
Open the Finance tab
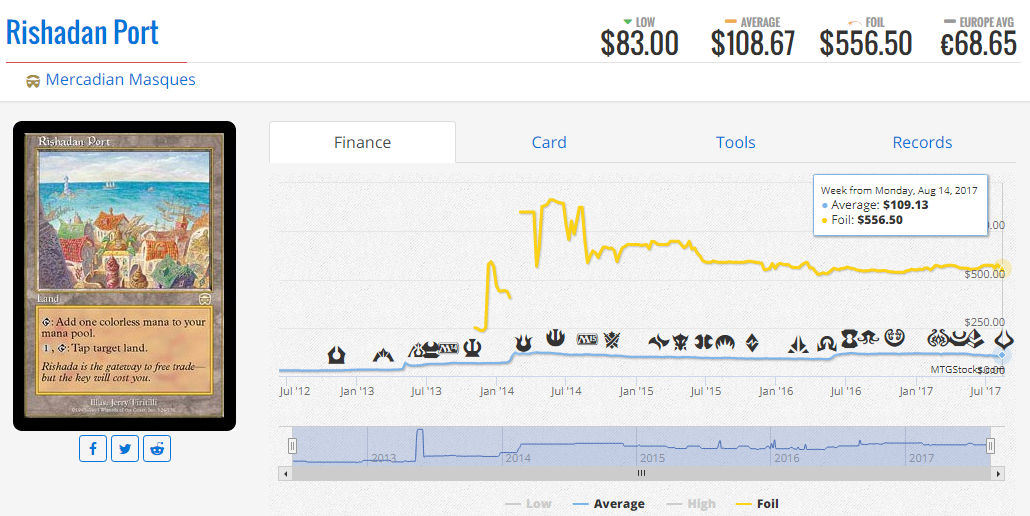tap(362, 142)
